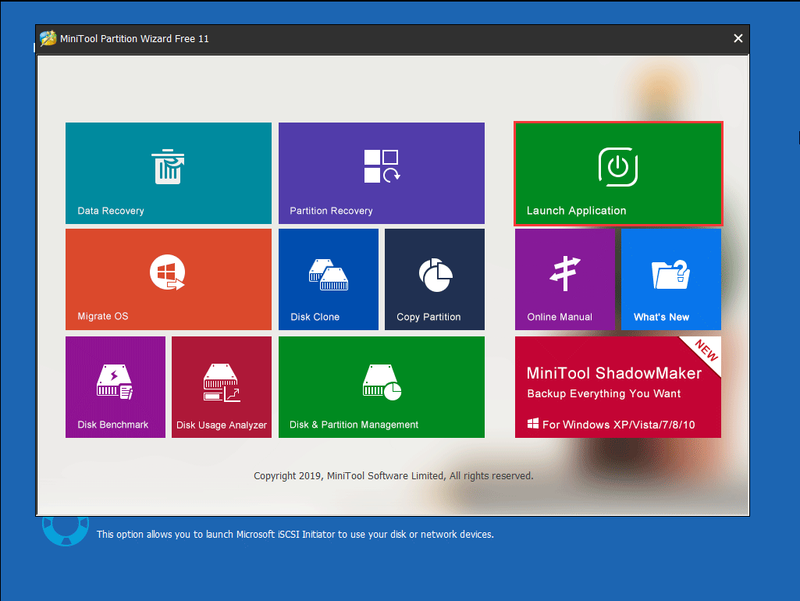This screenshot has height=601, width=800.
Task: Click the Disk & Partition Management label
Action: click(354, 424)
